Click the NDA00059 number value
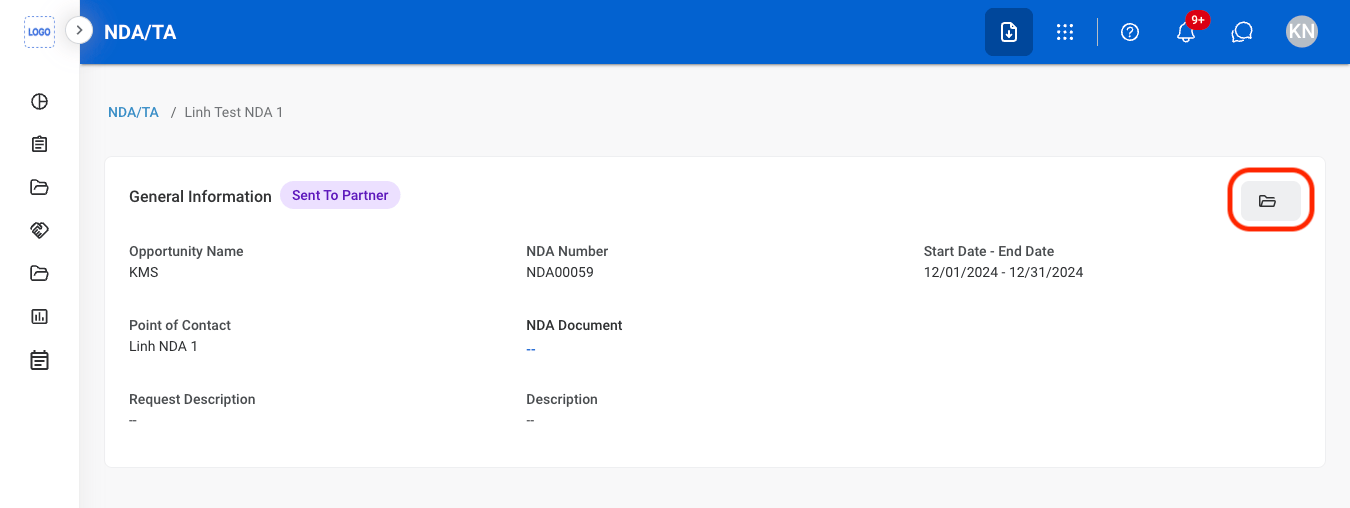The image size is (1350, 508). (x=560, y=272)
